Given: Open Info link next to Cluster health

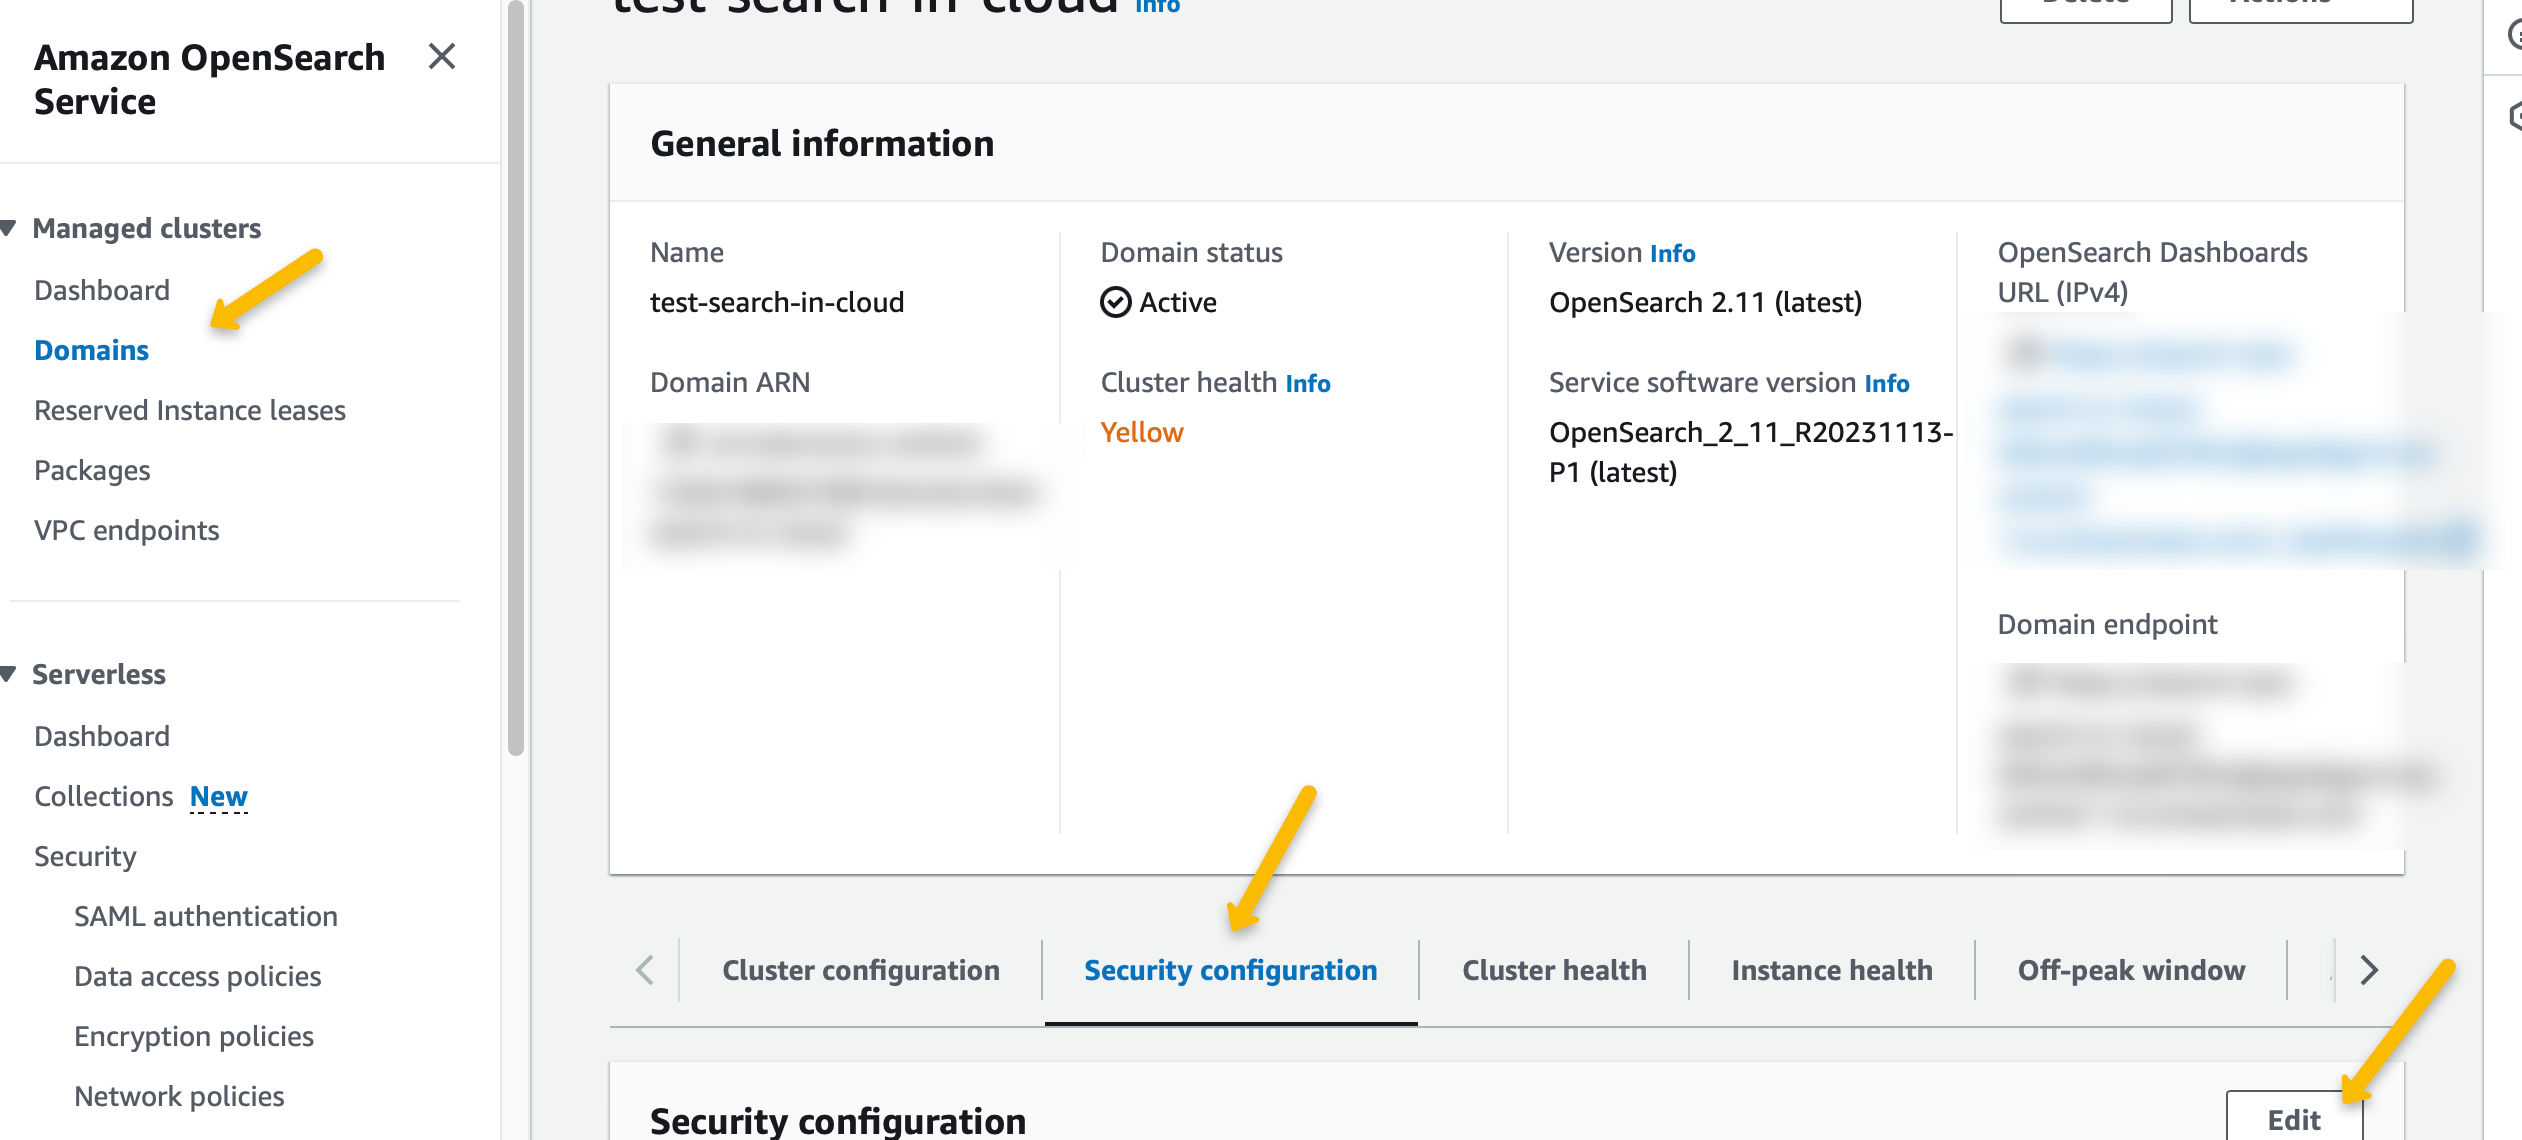Looking at the screenshot, I should (x=1308, y=383).
